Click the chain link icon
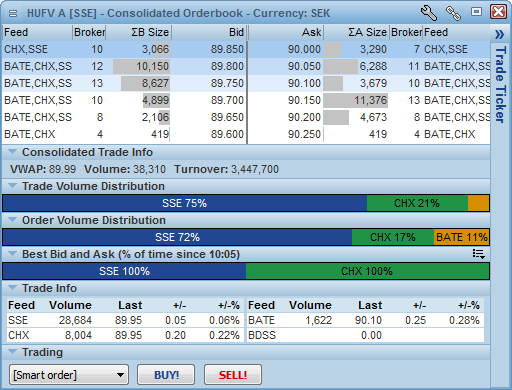 [x=453, y=13]
